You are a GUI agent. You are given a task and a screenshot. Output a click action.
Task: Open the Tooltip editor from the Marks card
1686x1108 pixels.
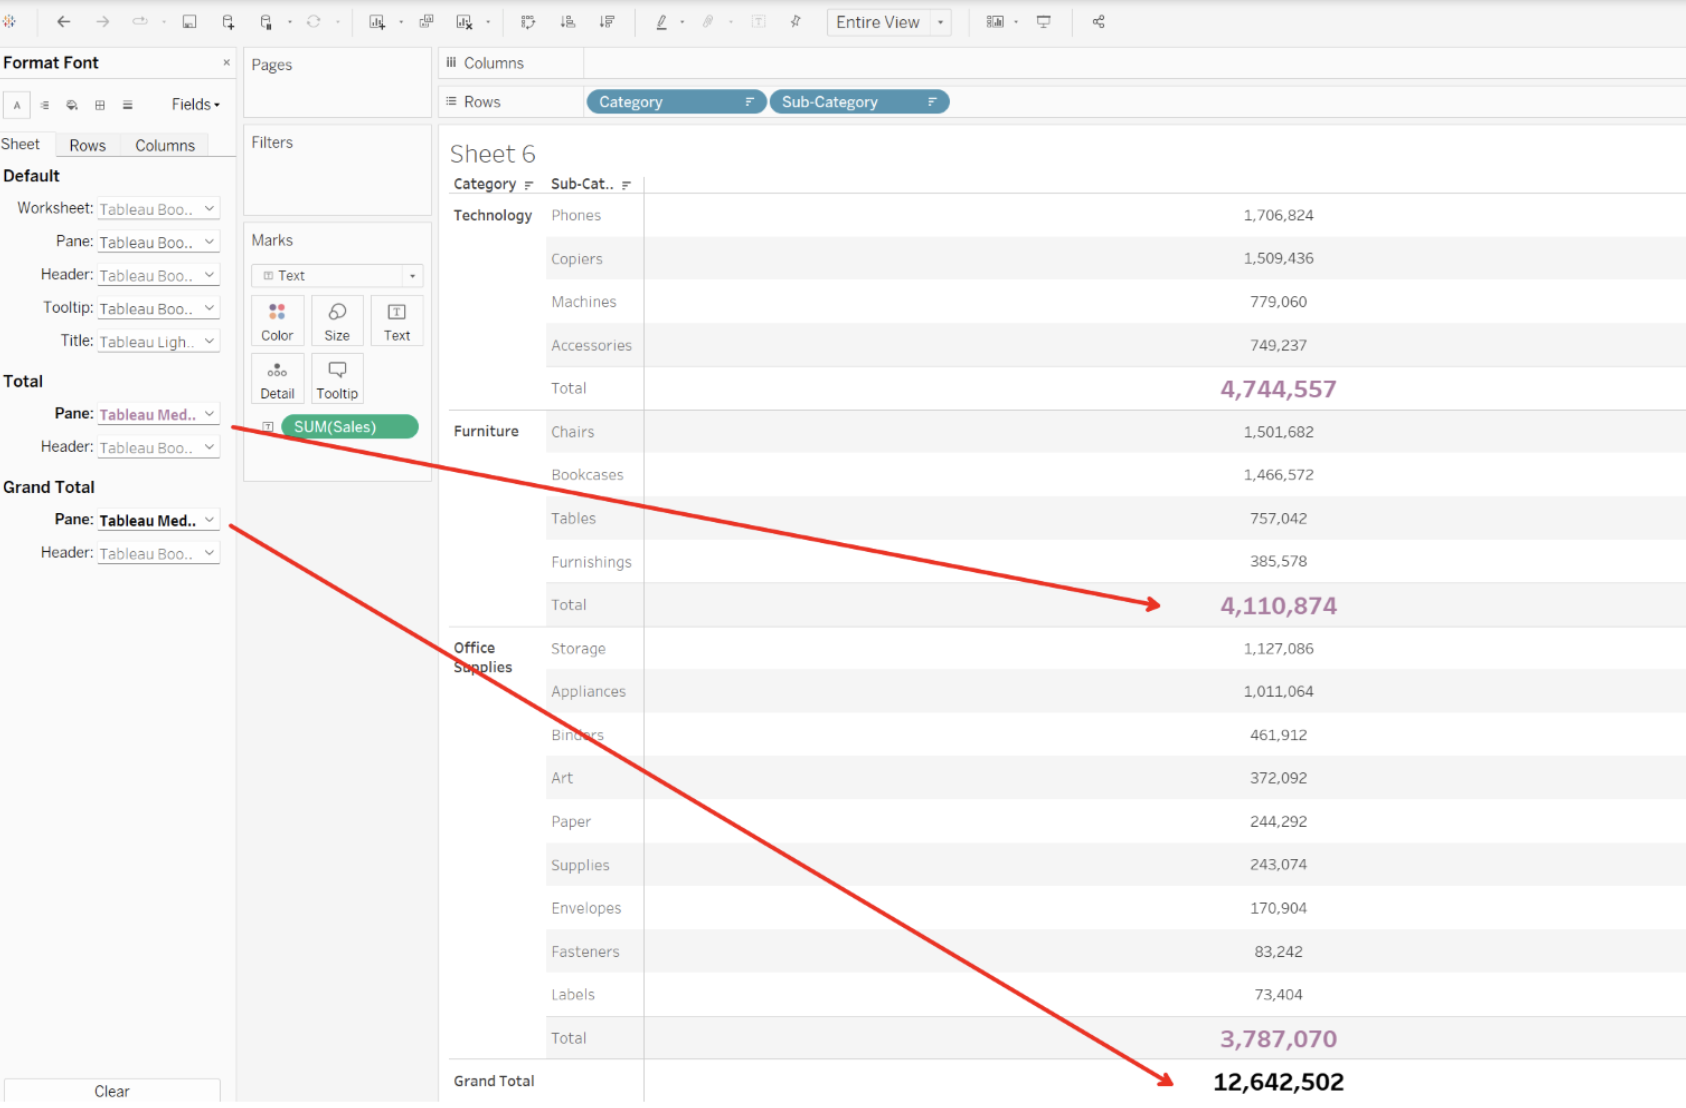coord(337,378)
